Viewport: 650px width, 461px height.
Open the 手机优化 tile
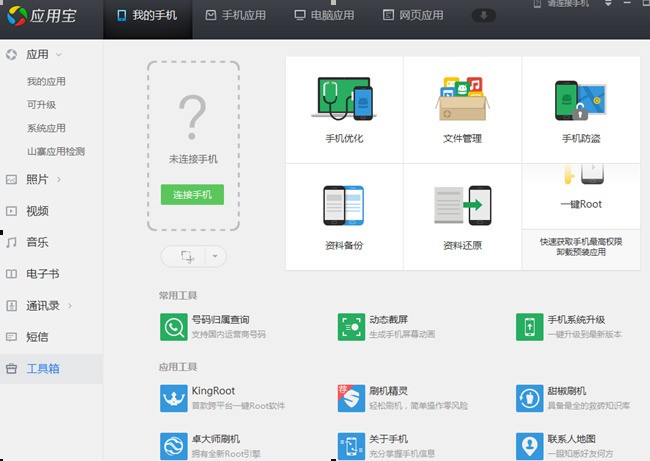pyautogui.click(x=344, y=110)
